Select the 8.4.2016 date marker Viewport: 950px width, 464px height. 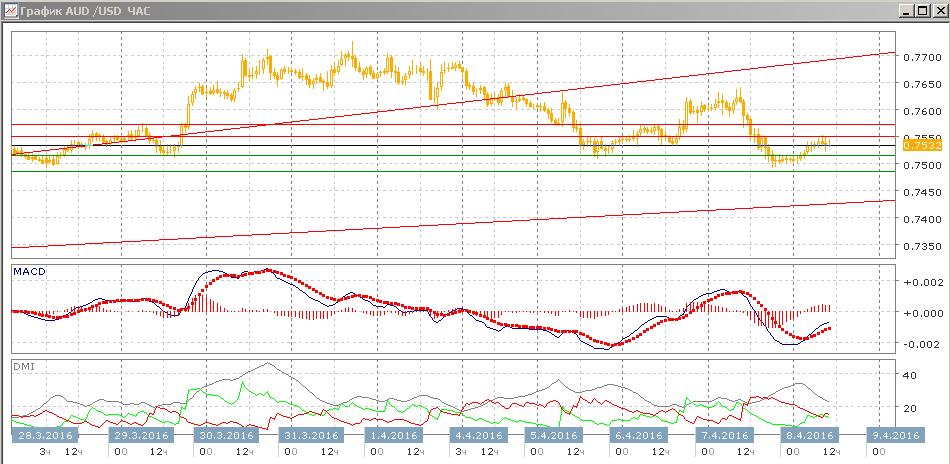coord(809,435)
